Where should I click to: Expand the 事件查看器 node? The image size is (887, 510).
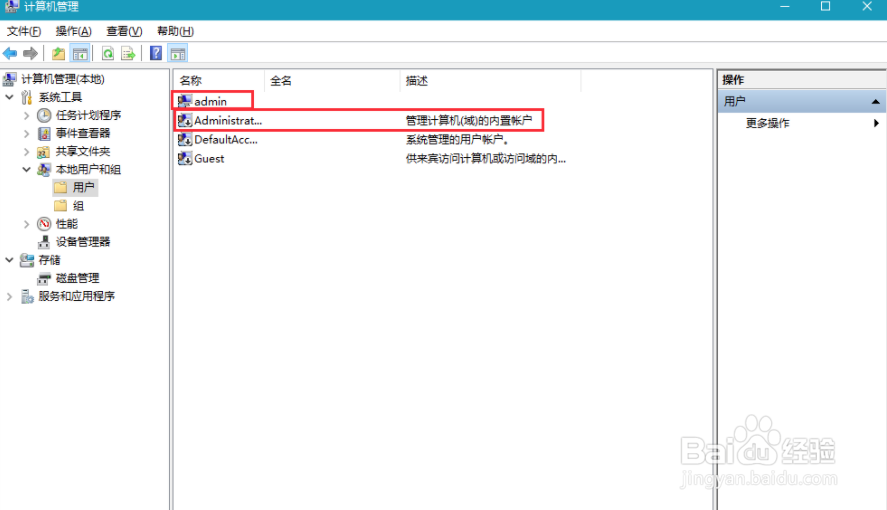[x=27, y=133]
